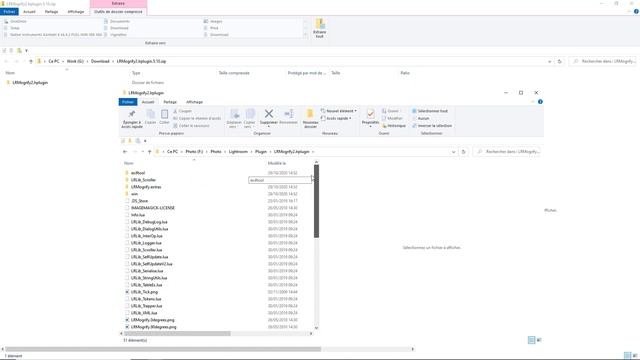Click the Copier icon in front window ribbon

151,117
